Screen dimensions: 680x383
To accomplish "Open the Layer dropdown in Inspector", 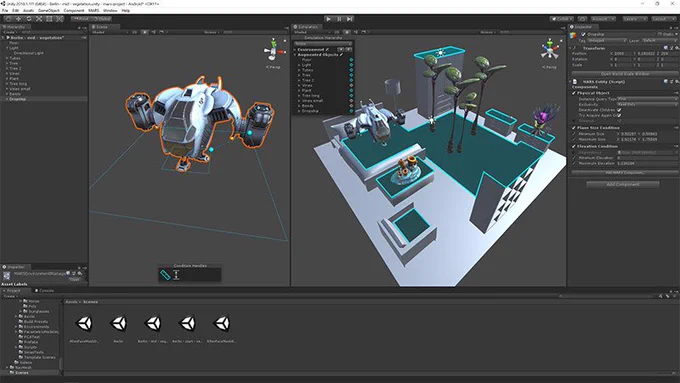I will 659,40.
